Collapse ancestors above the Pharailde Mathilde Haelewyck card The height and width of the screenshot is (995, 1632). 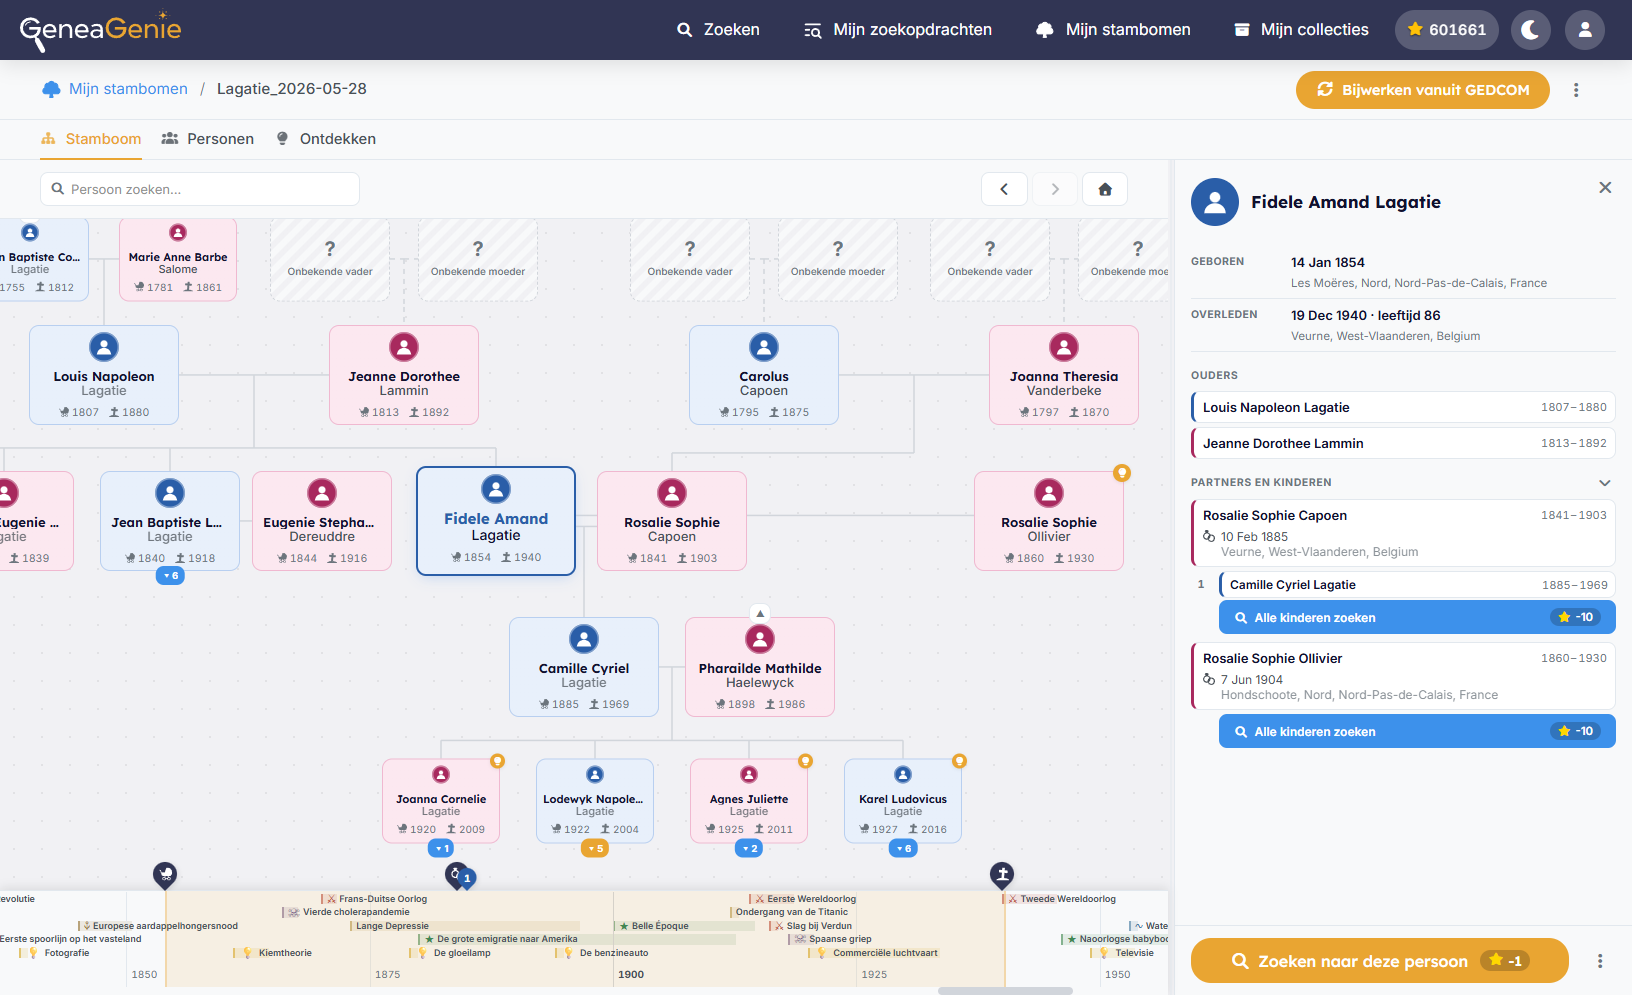(760, 613)
